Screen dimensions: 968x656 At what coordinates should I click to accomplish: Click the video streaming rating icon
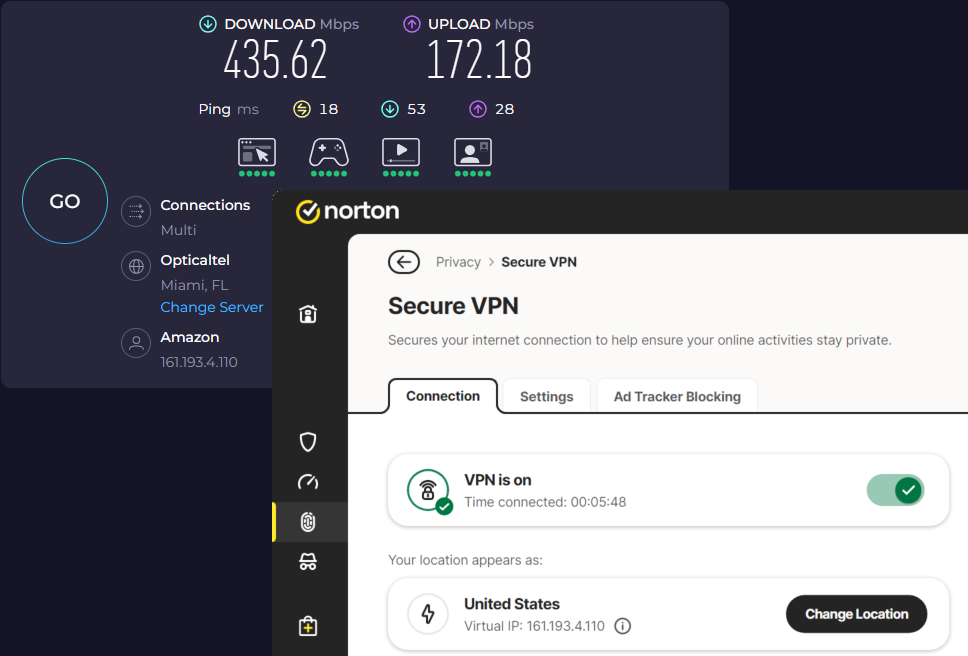(x=401, y=152)
